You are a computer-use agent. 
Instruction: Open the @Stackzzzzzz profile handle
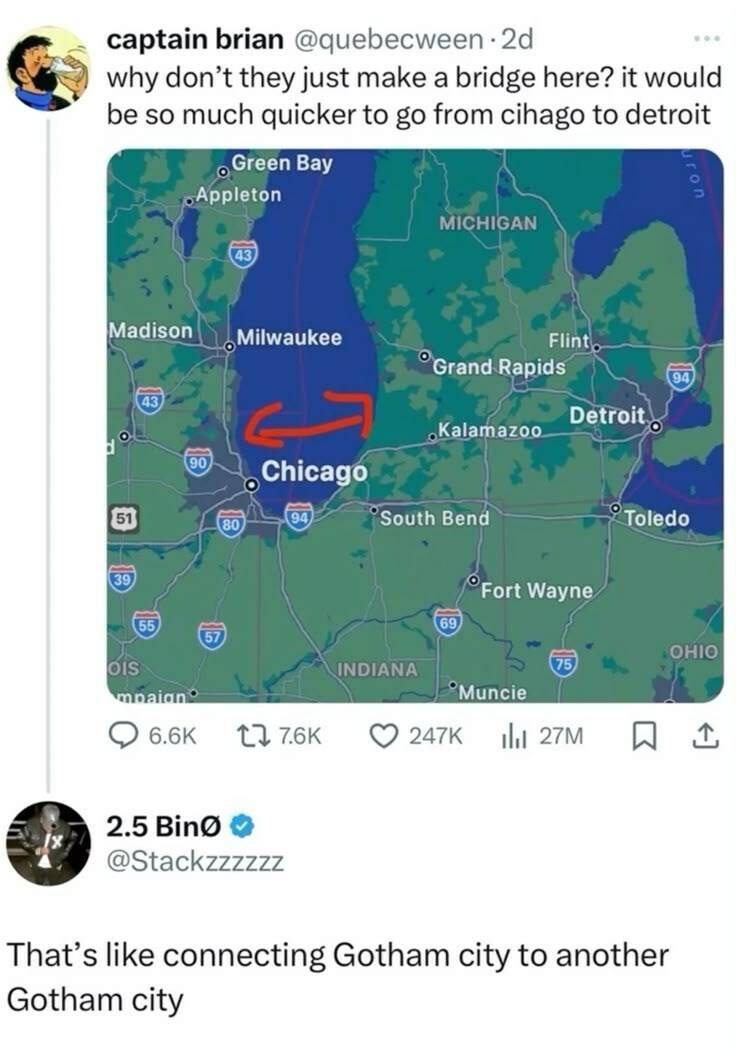195,859
